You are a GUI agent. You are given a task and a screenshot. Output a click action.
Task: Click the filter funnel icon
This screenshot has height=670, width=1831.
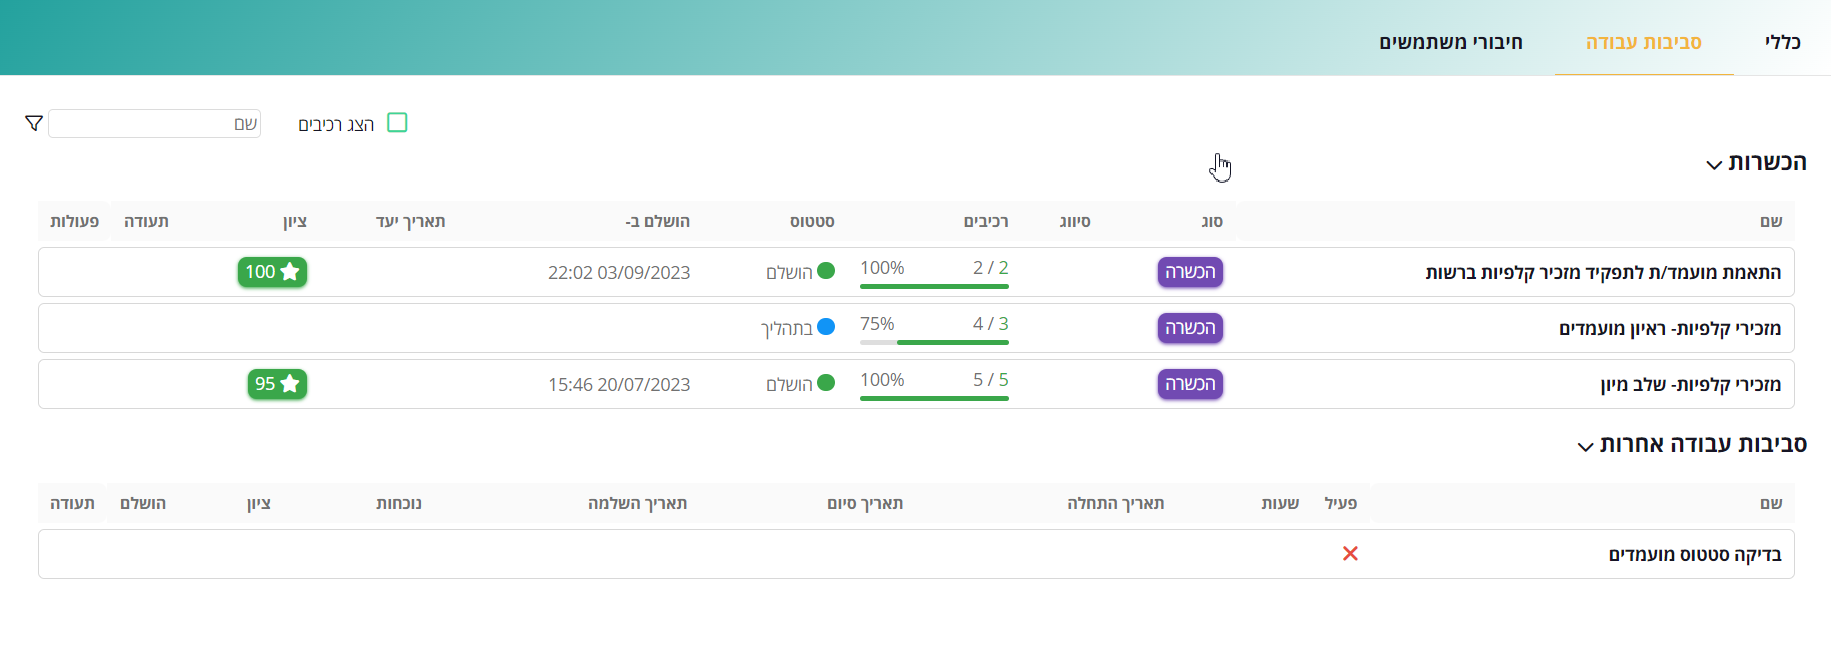[x=34, y=123]
